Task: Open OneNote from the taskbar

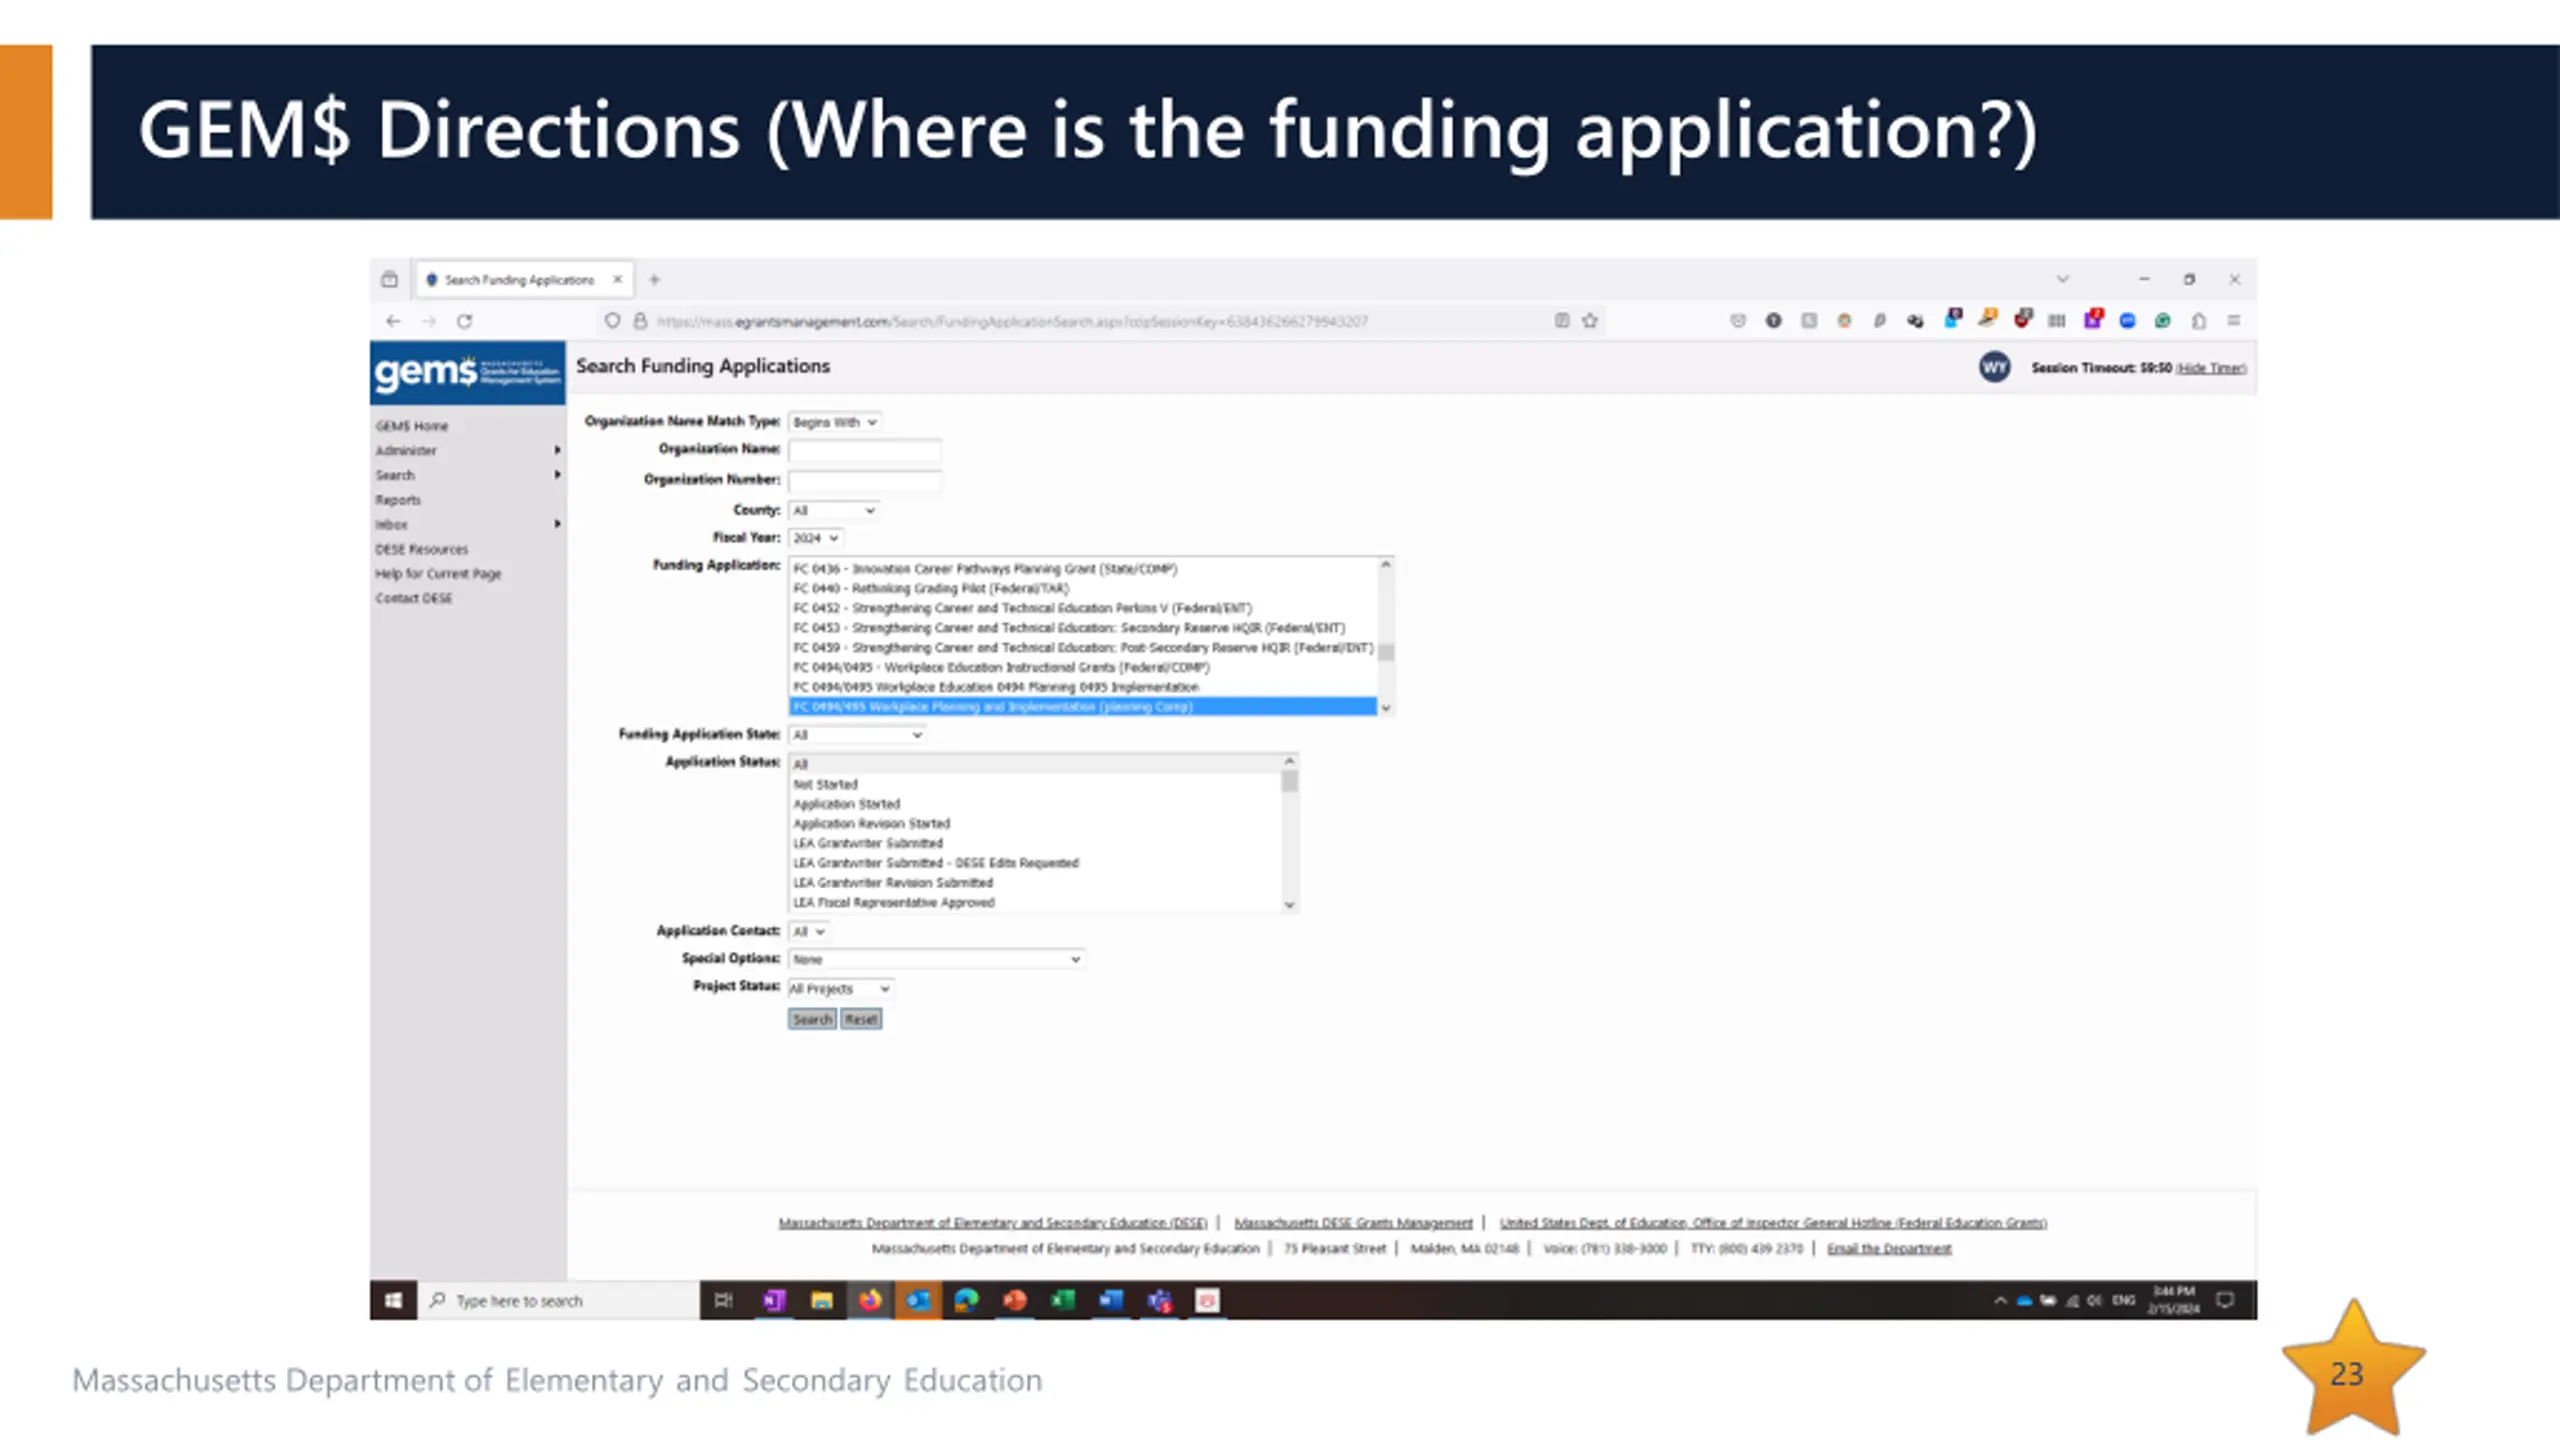Action: click(x=773, y=1300)
